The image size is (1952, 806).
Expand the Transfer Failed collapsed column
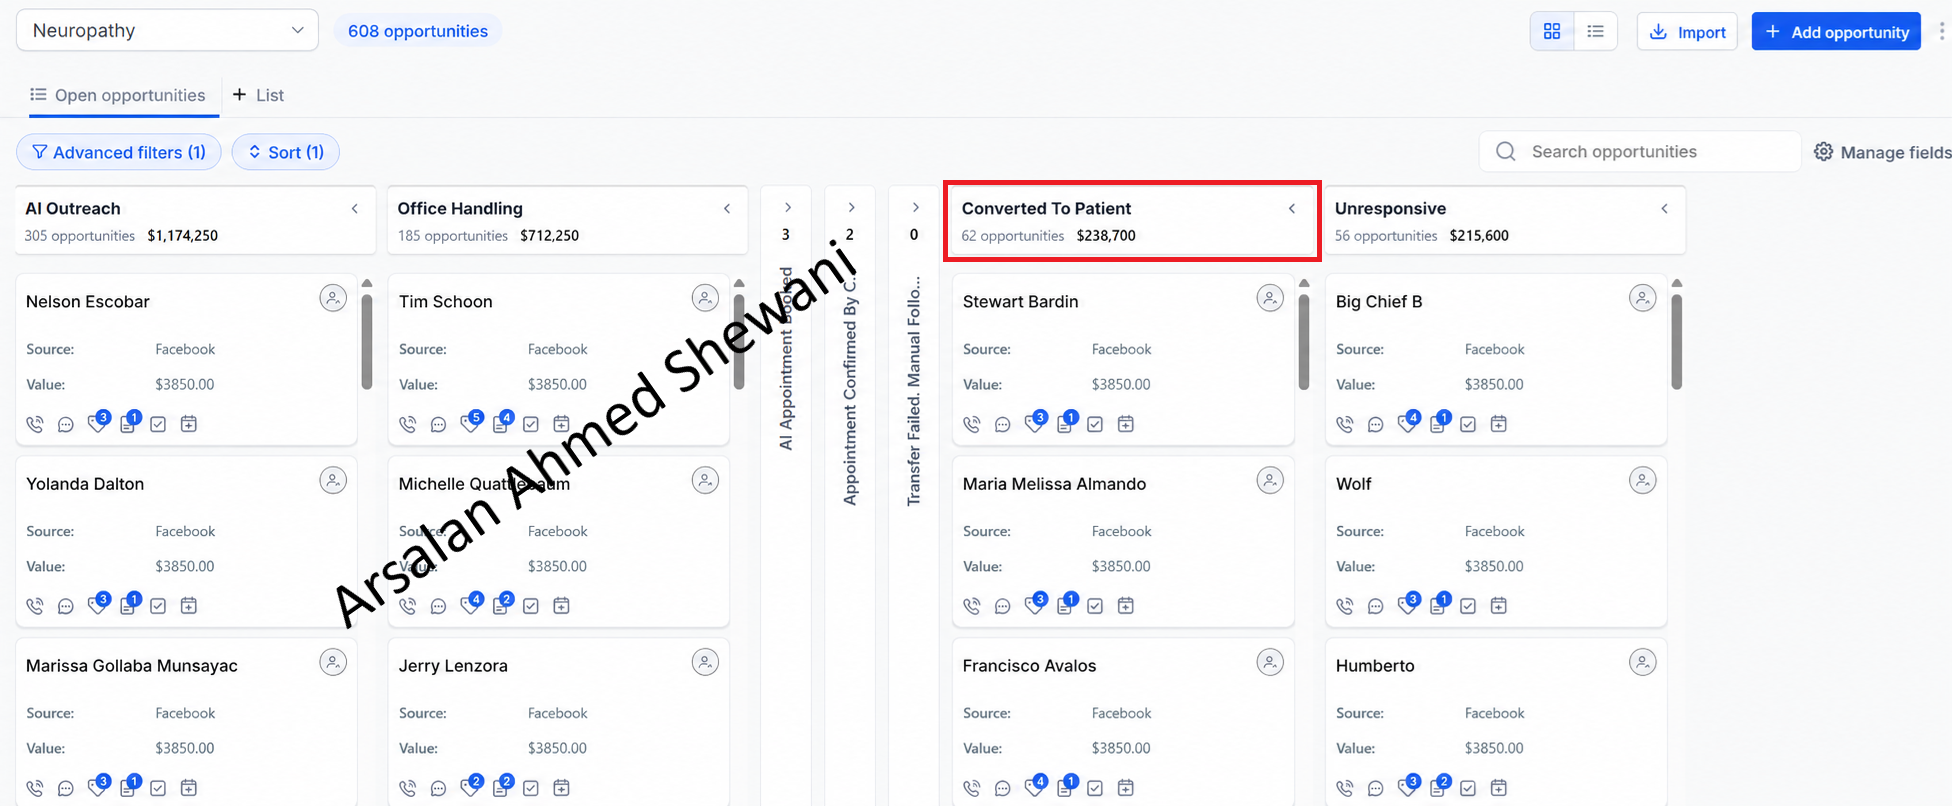tap(915, 208)
